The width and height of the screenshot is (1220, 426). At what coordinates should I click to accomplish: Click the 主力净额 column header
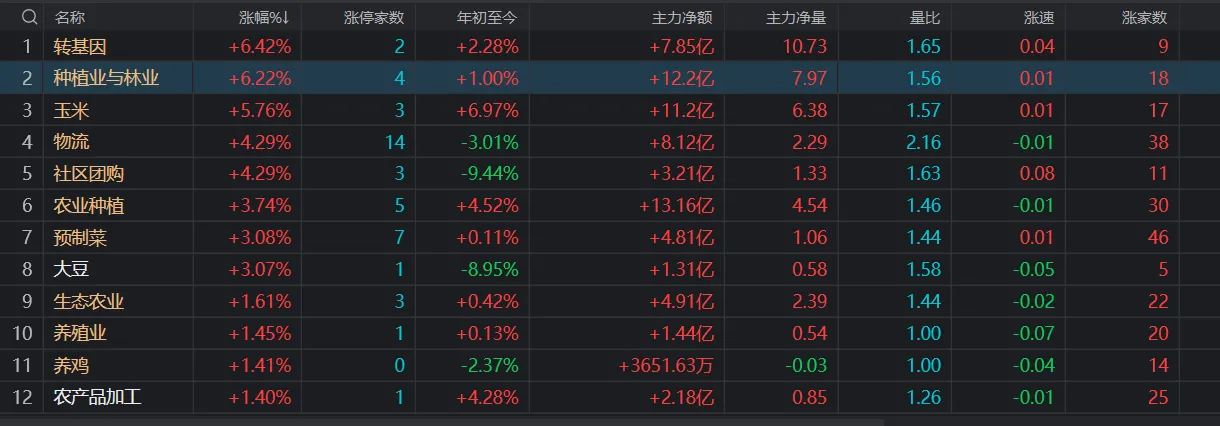pyautogui.click(x=684, y=17)
